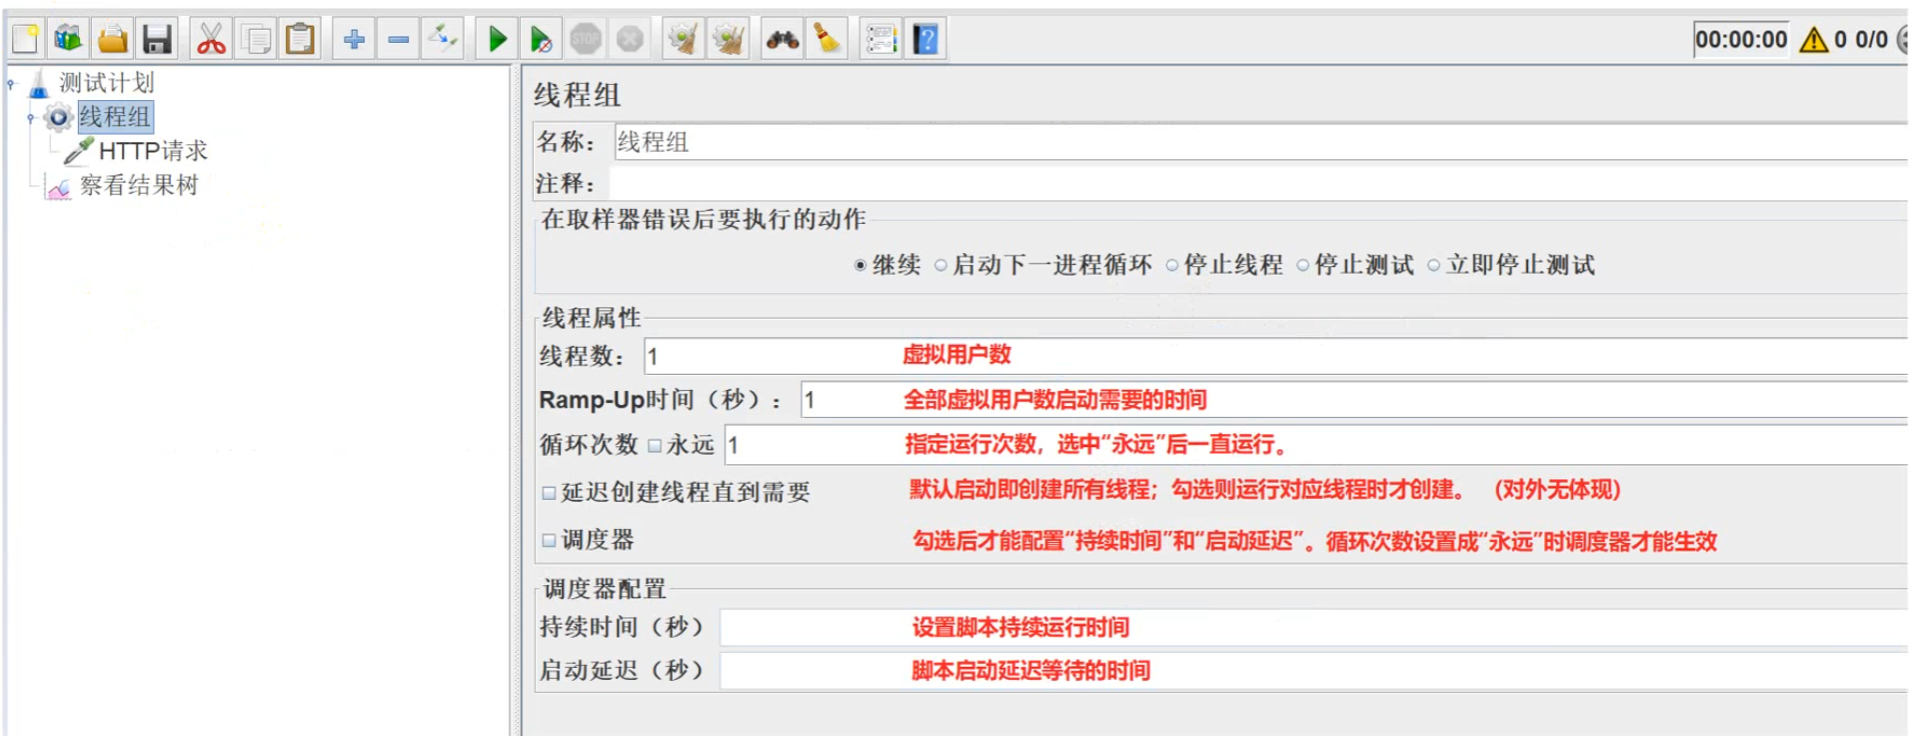This screenshot has width=1917, height=736.
Task: Check the 调度器 scheduler checkbox
Action: pyautogui.click(x=549, y=540)
